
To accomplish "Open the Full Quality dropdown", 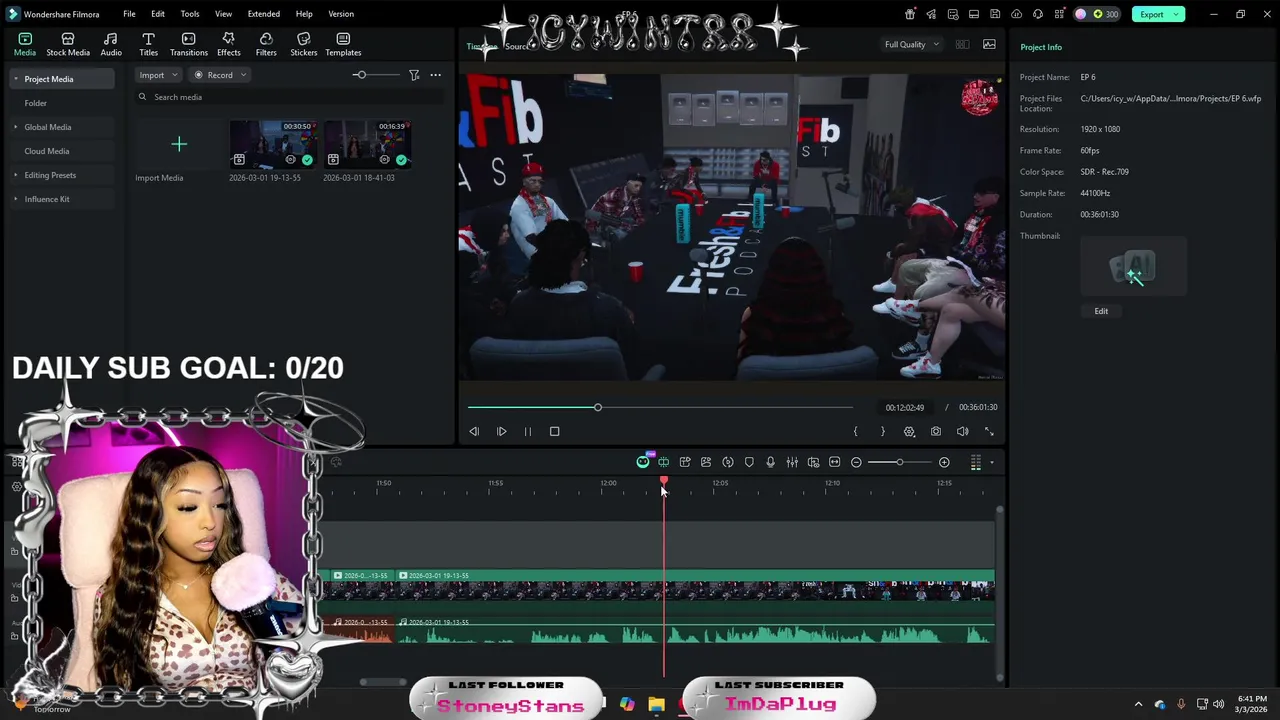I will [911, 44].
